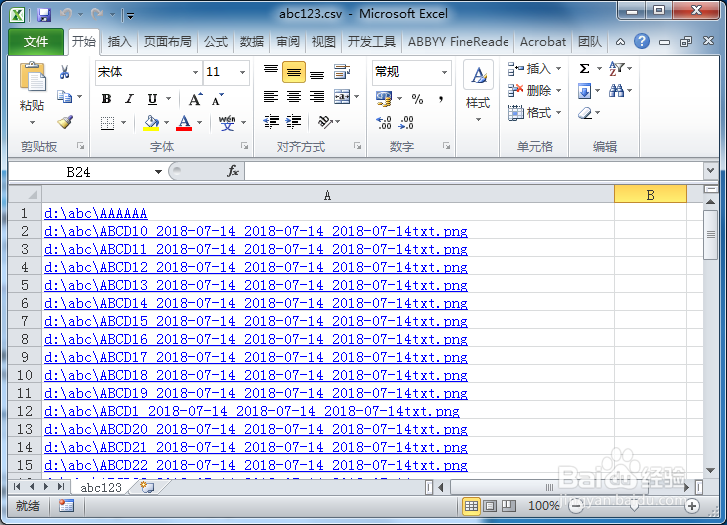Expand the formula bar

710,171
